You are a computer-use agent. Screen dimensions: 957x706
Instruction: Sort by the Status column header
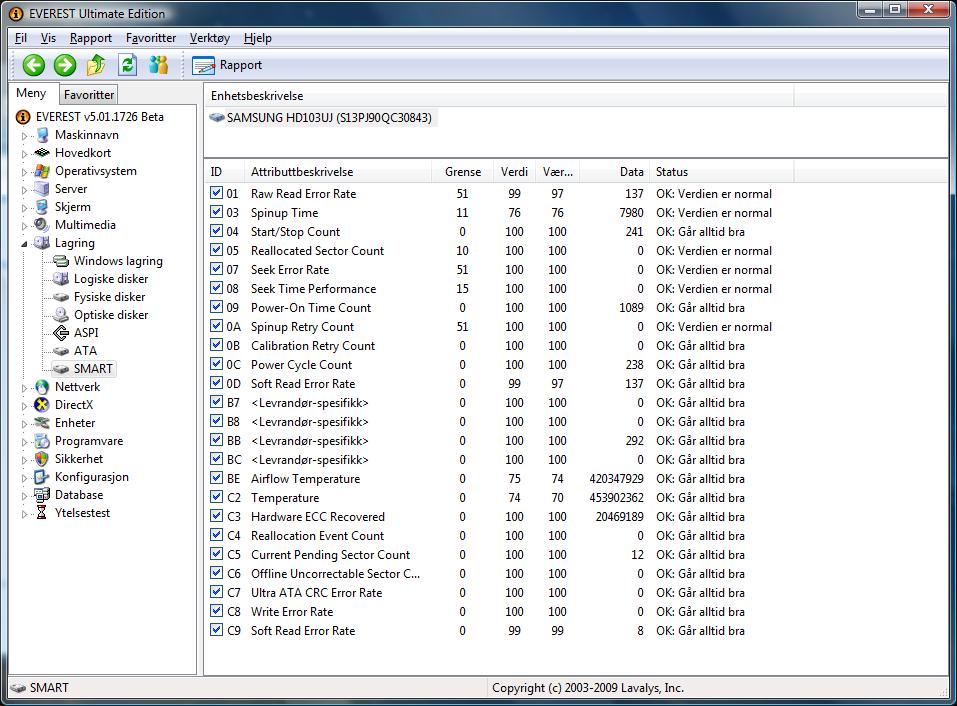click(721, 172)
